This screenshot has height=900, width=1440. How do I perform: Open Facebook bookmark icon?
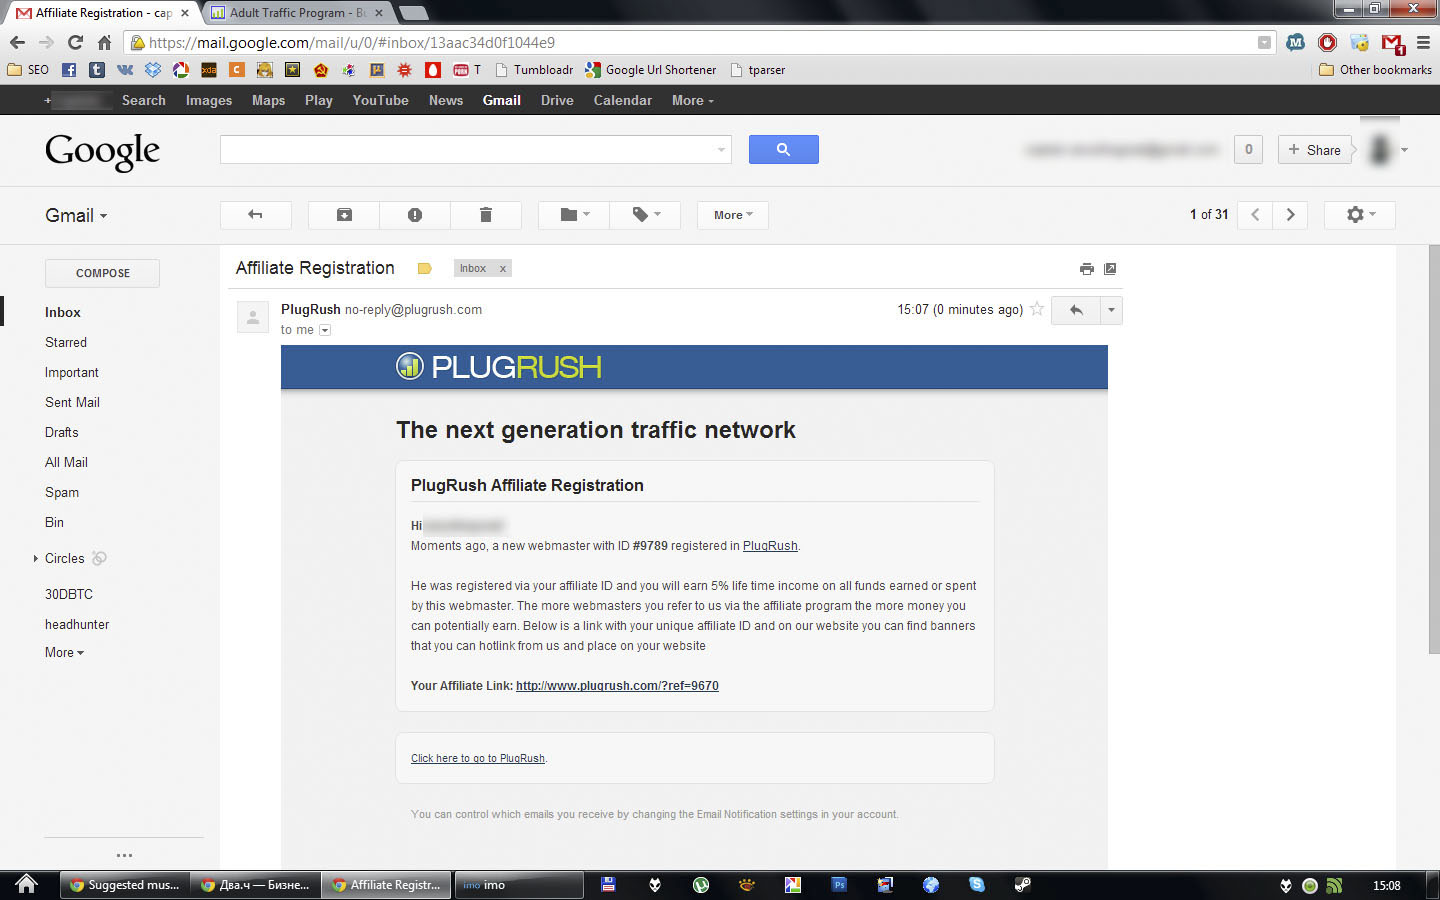(x=69, y=70)
